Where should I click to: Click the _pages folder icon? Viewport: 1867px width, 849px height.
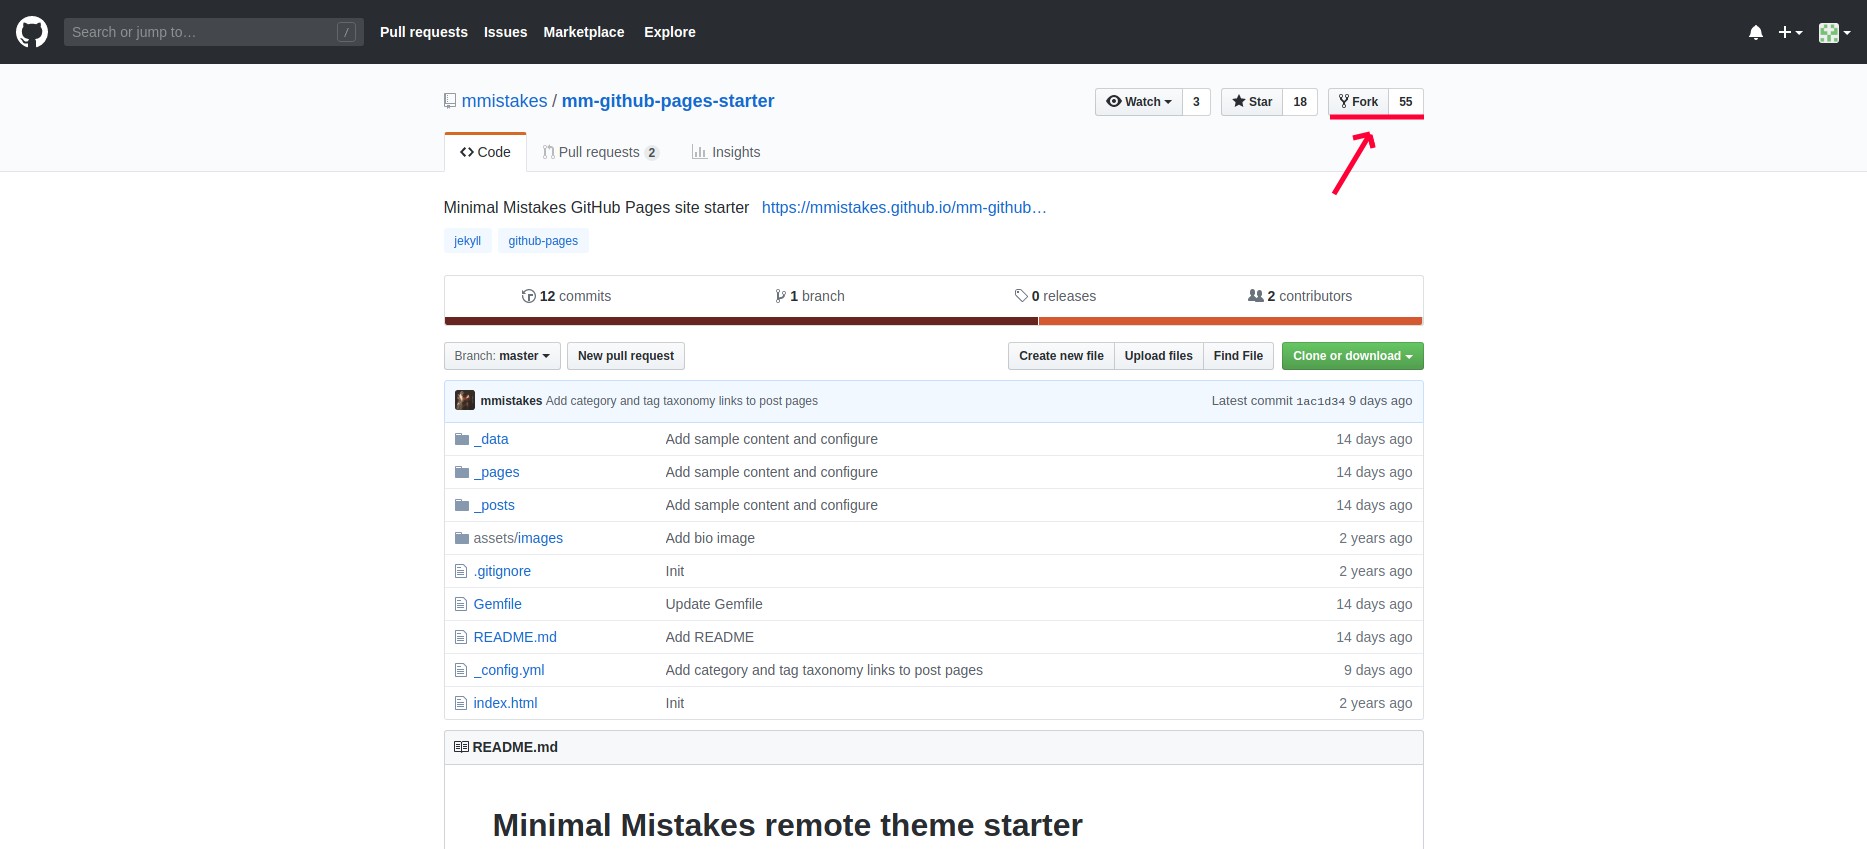tap(462, 472)
